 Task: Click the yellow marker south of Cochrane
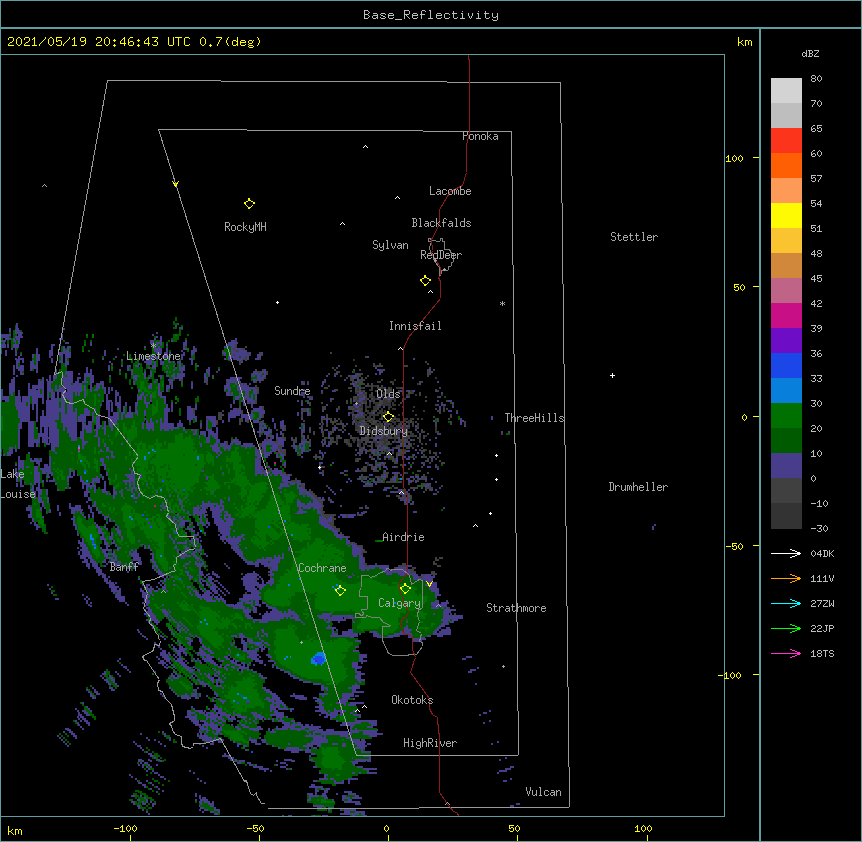click(x=340, y=590)
